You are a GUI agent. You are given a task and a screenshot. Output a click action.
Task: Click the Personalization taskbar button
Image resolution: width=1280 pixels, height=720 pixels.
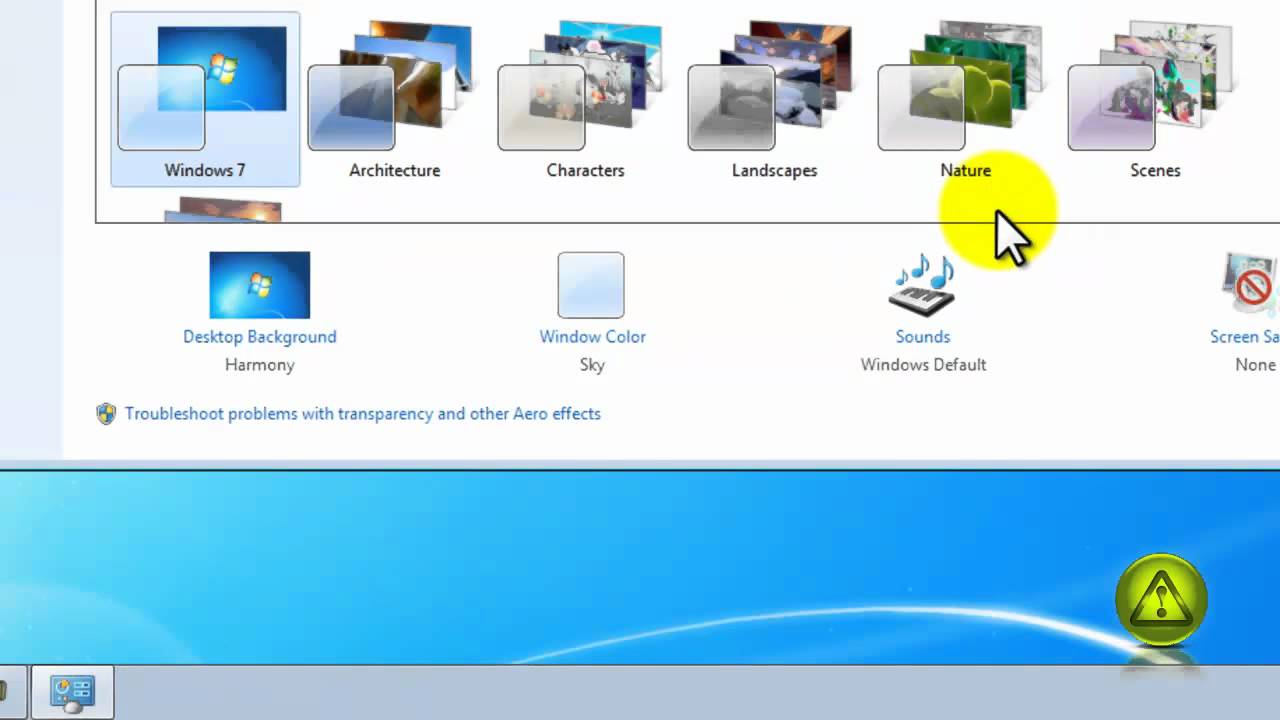tap(72, 692)
